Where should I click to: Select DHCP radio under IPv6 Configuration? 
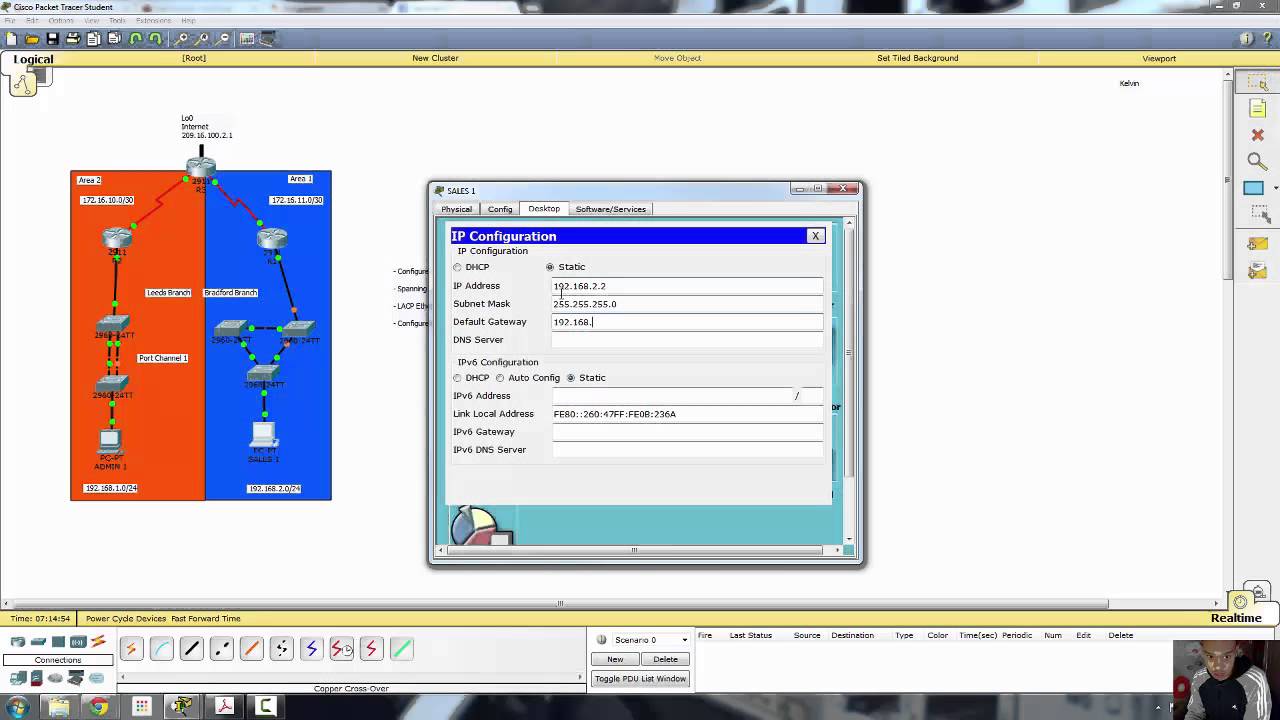click(457, 378)
